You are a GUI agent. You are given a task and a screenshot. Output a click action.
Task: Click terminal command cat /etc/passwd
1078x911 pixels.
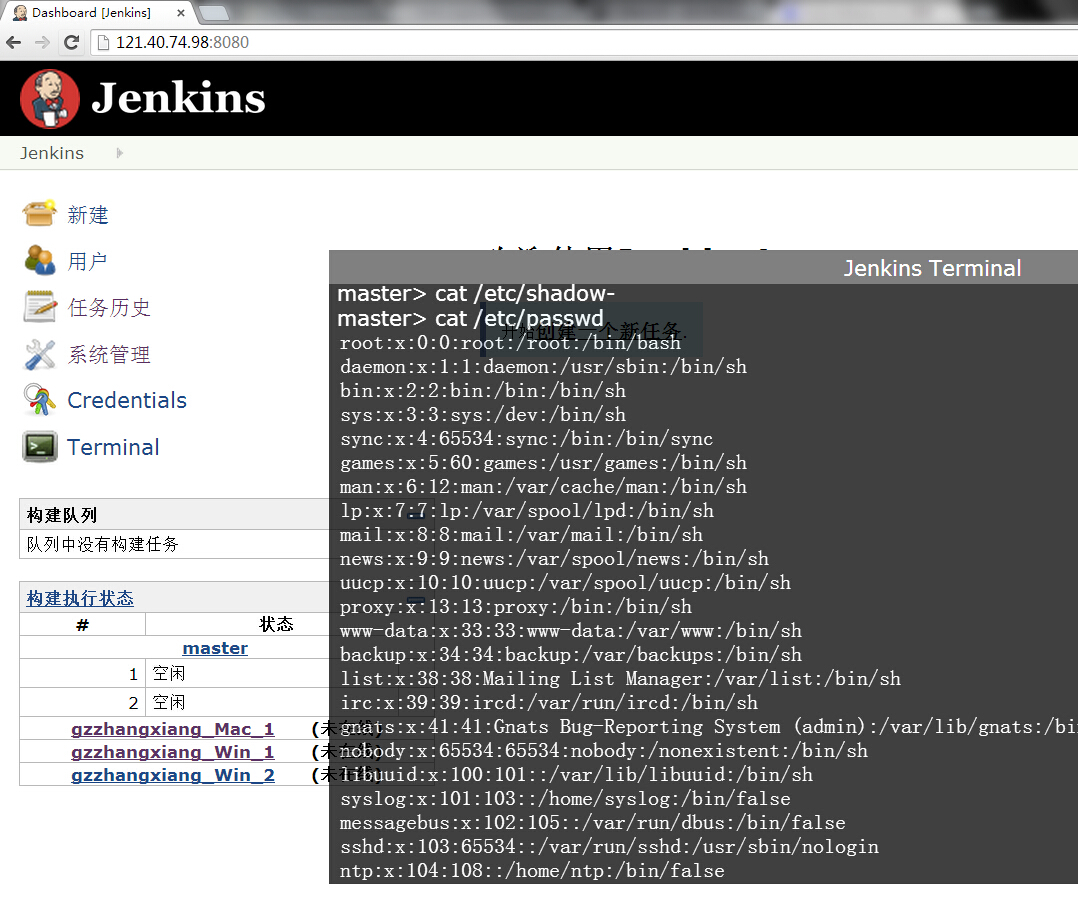click(519, 318)
